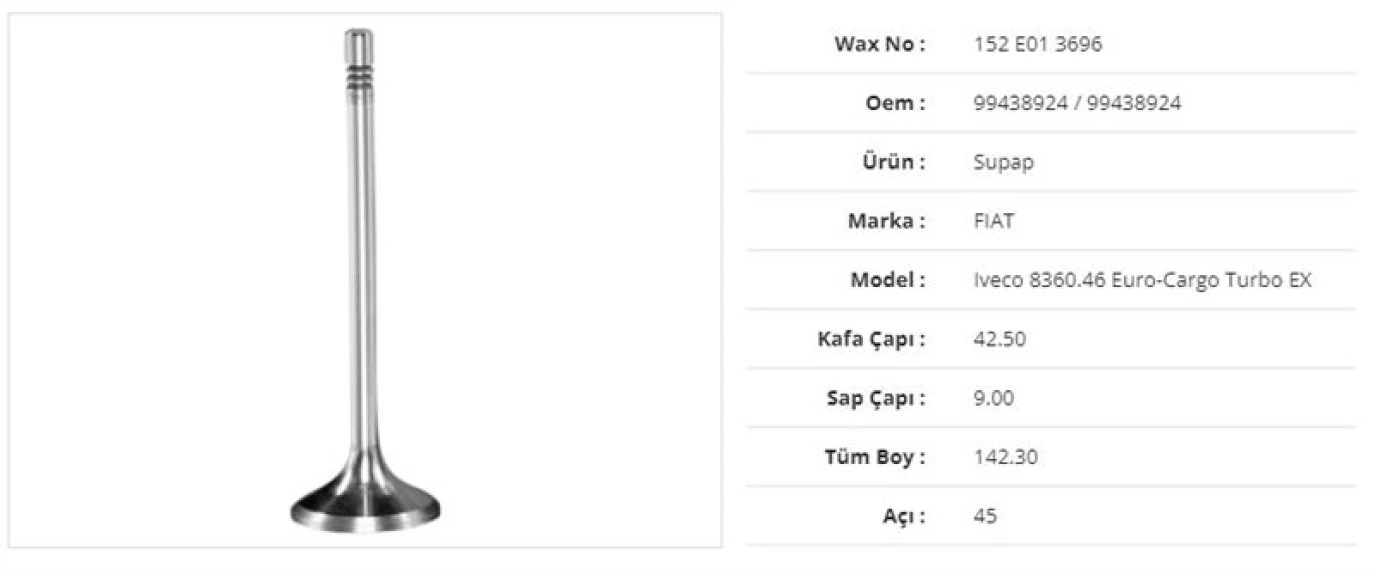Screen dimensions: 1375x574
Task: Click the head diameter value 42.50
Action: point(999,339)
